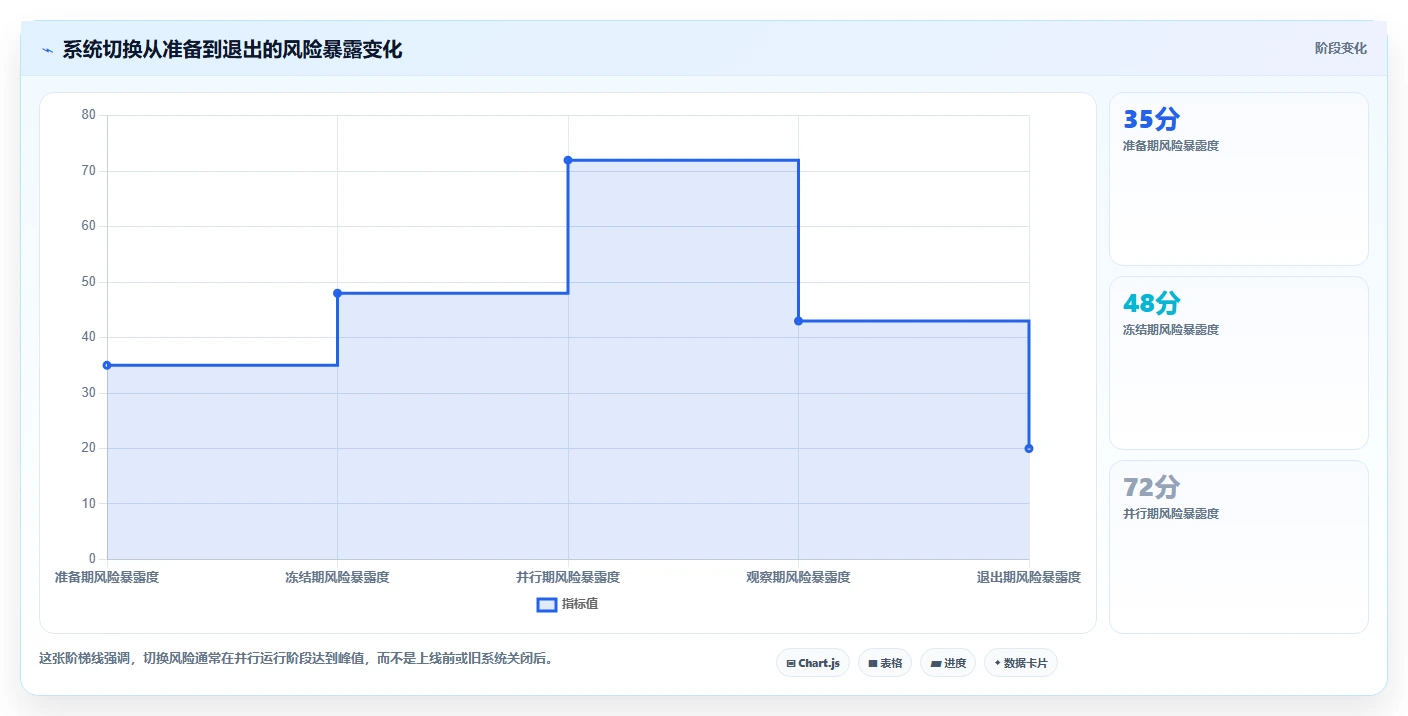Select the Chart.js tag chip
Viewport: 1408px width, 716px height.
click(x=812, y=663)
